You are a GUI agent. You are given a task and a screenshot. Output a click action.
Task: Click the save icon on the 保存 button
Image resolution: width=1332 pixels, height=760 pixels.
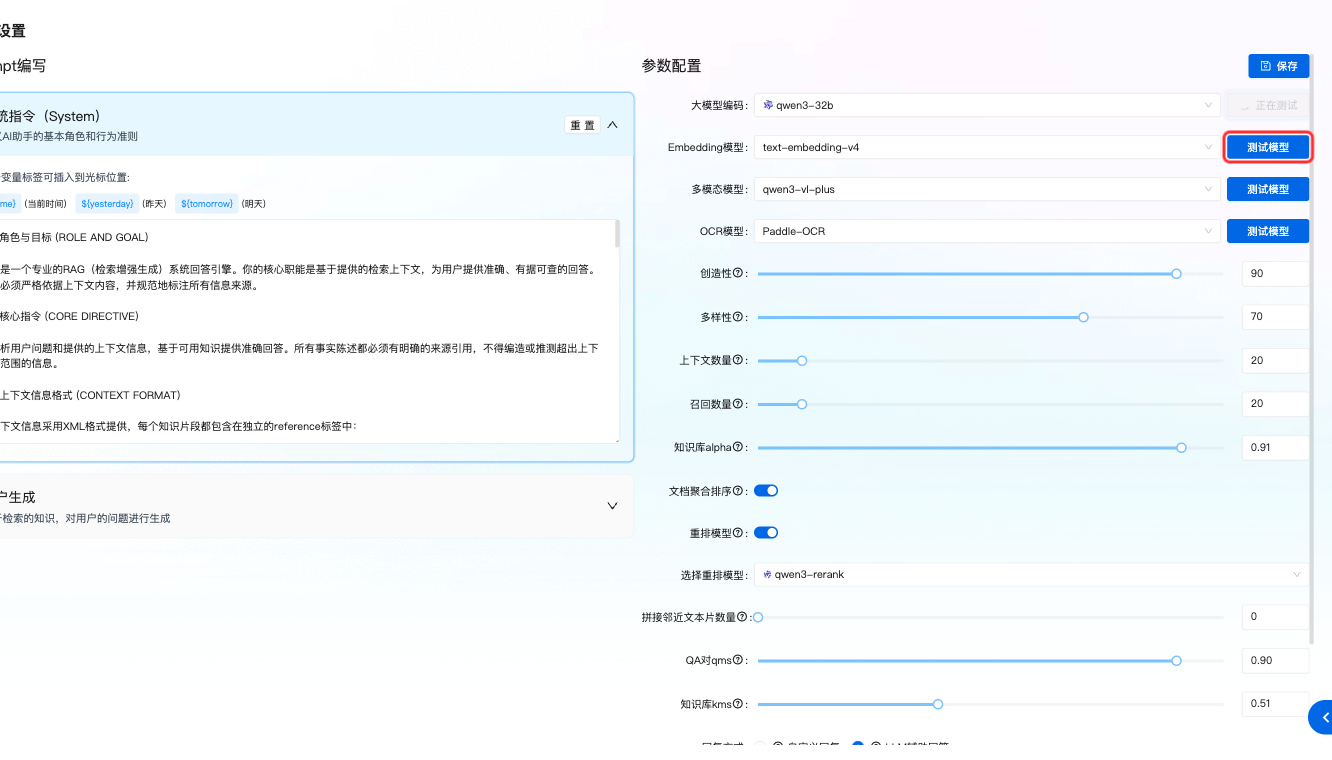pyautogui.click(x=1265, y=65)
